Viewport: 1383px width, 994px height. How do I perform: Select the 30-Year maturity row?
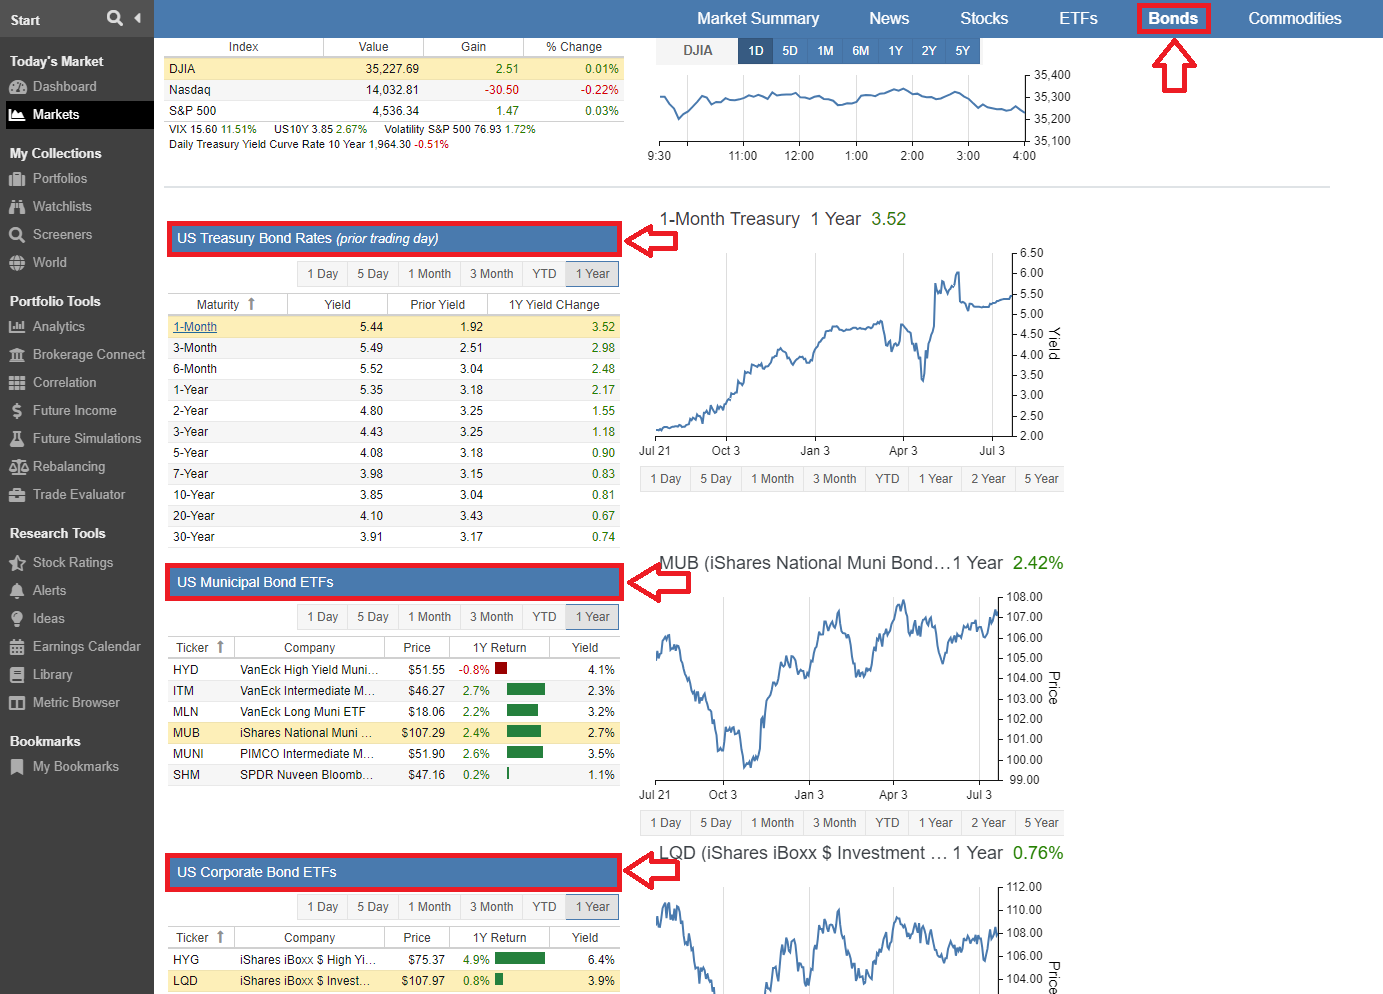coord(394,537)
